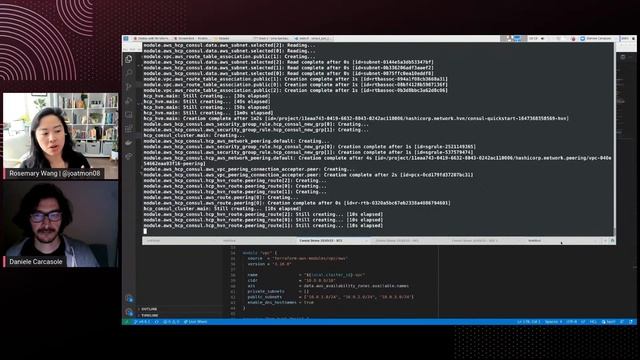Select the centre highlighted terminal tab
640x360 pixels.
click(333, 241)
